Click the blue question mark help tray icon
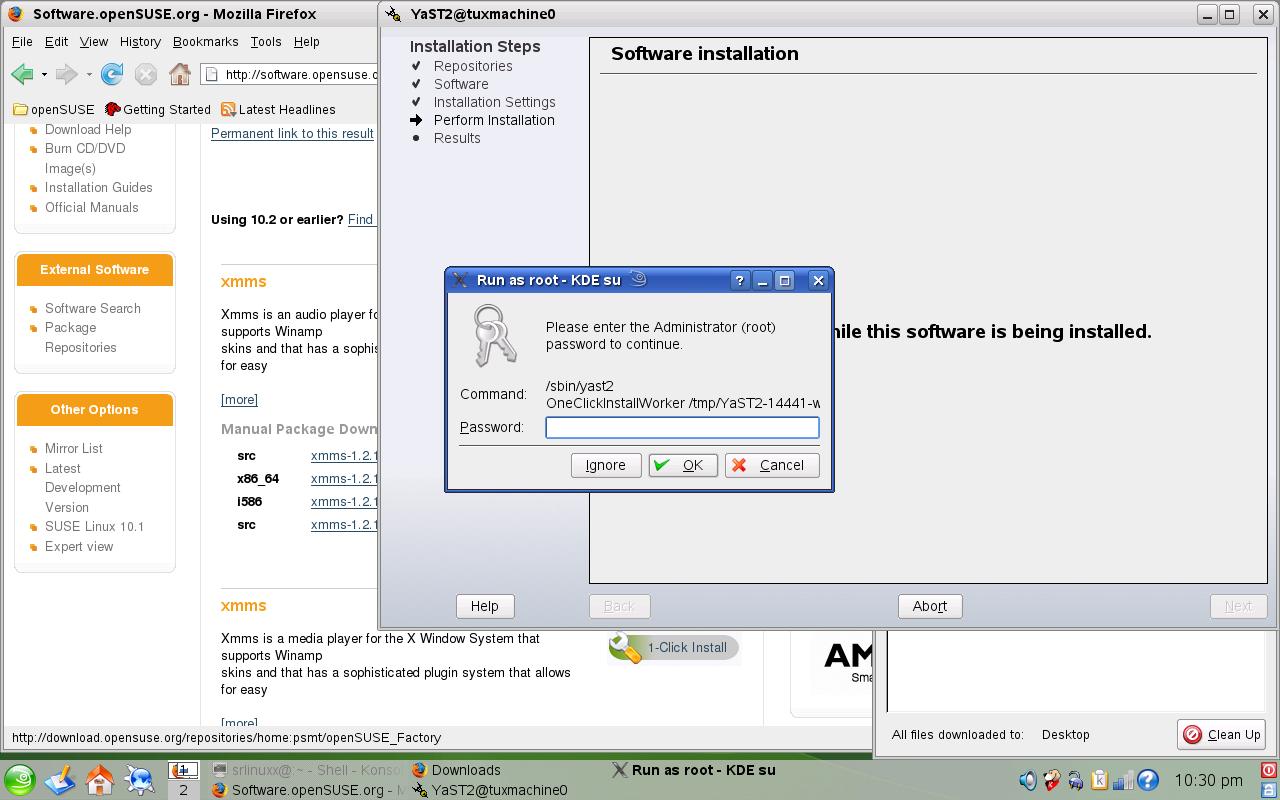Screen dimensions: 1280x800 [1148, 780]
